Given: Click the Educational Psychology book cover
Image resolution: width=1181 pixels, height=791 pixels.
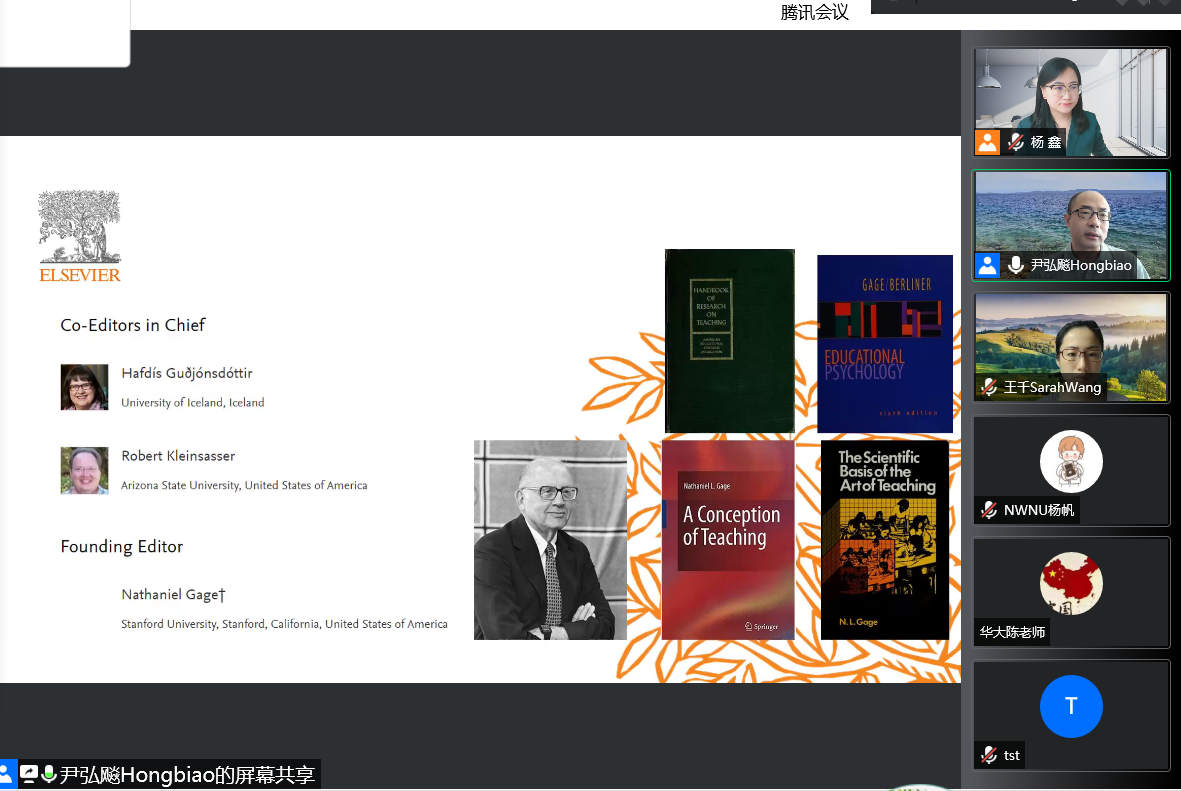Looking at the screenshot, I should pyautogui.click(x=884, y=343).
